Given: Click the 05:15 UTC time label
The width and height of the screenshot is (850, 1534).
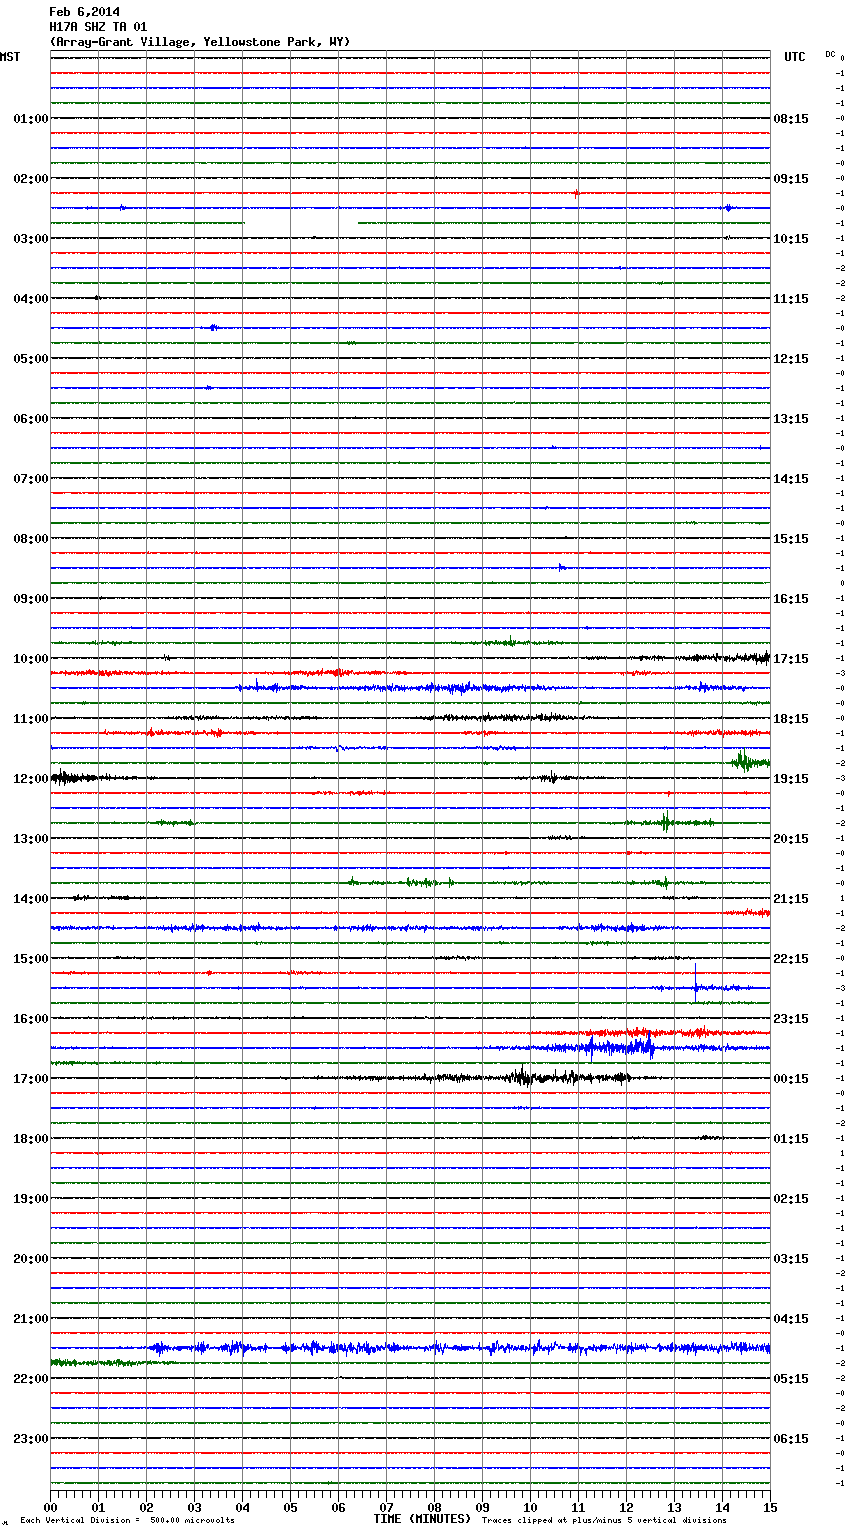Looking at the screenshot, I should (x=791, y=1379).
